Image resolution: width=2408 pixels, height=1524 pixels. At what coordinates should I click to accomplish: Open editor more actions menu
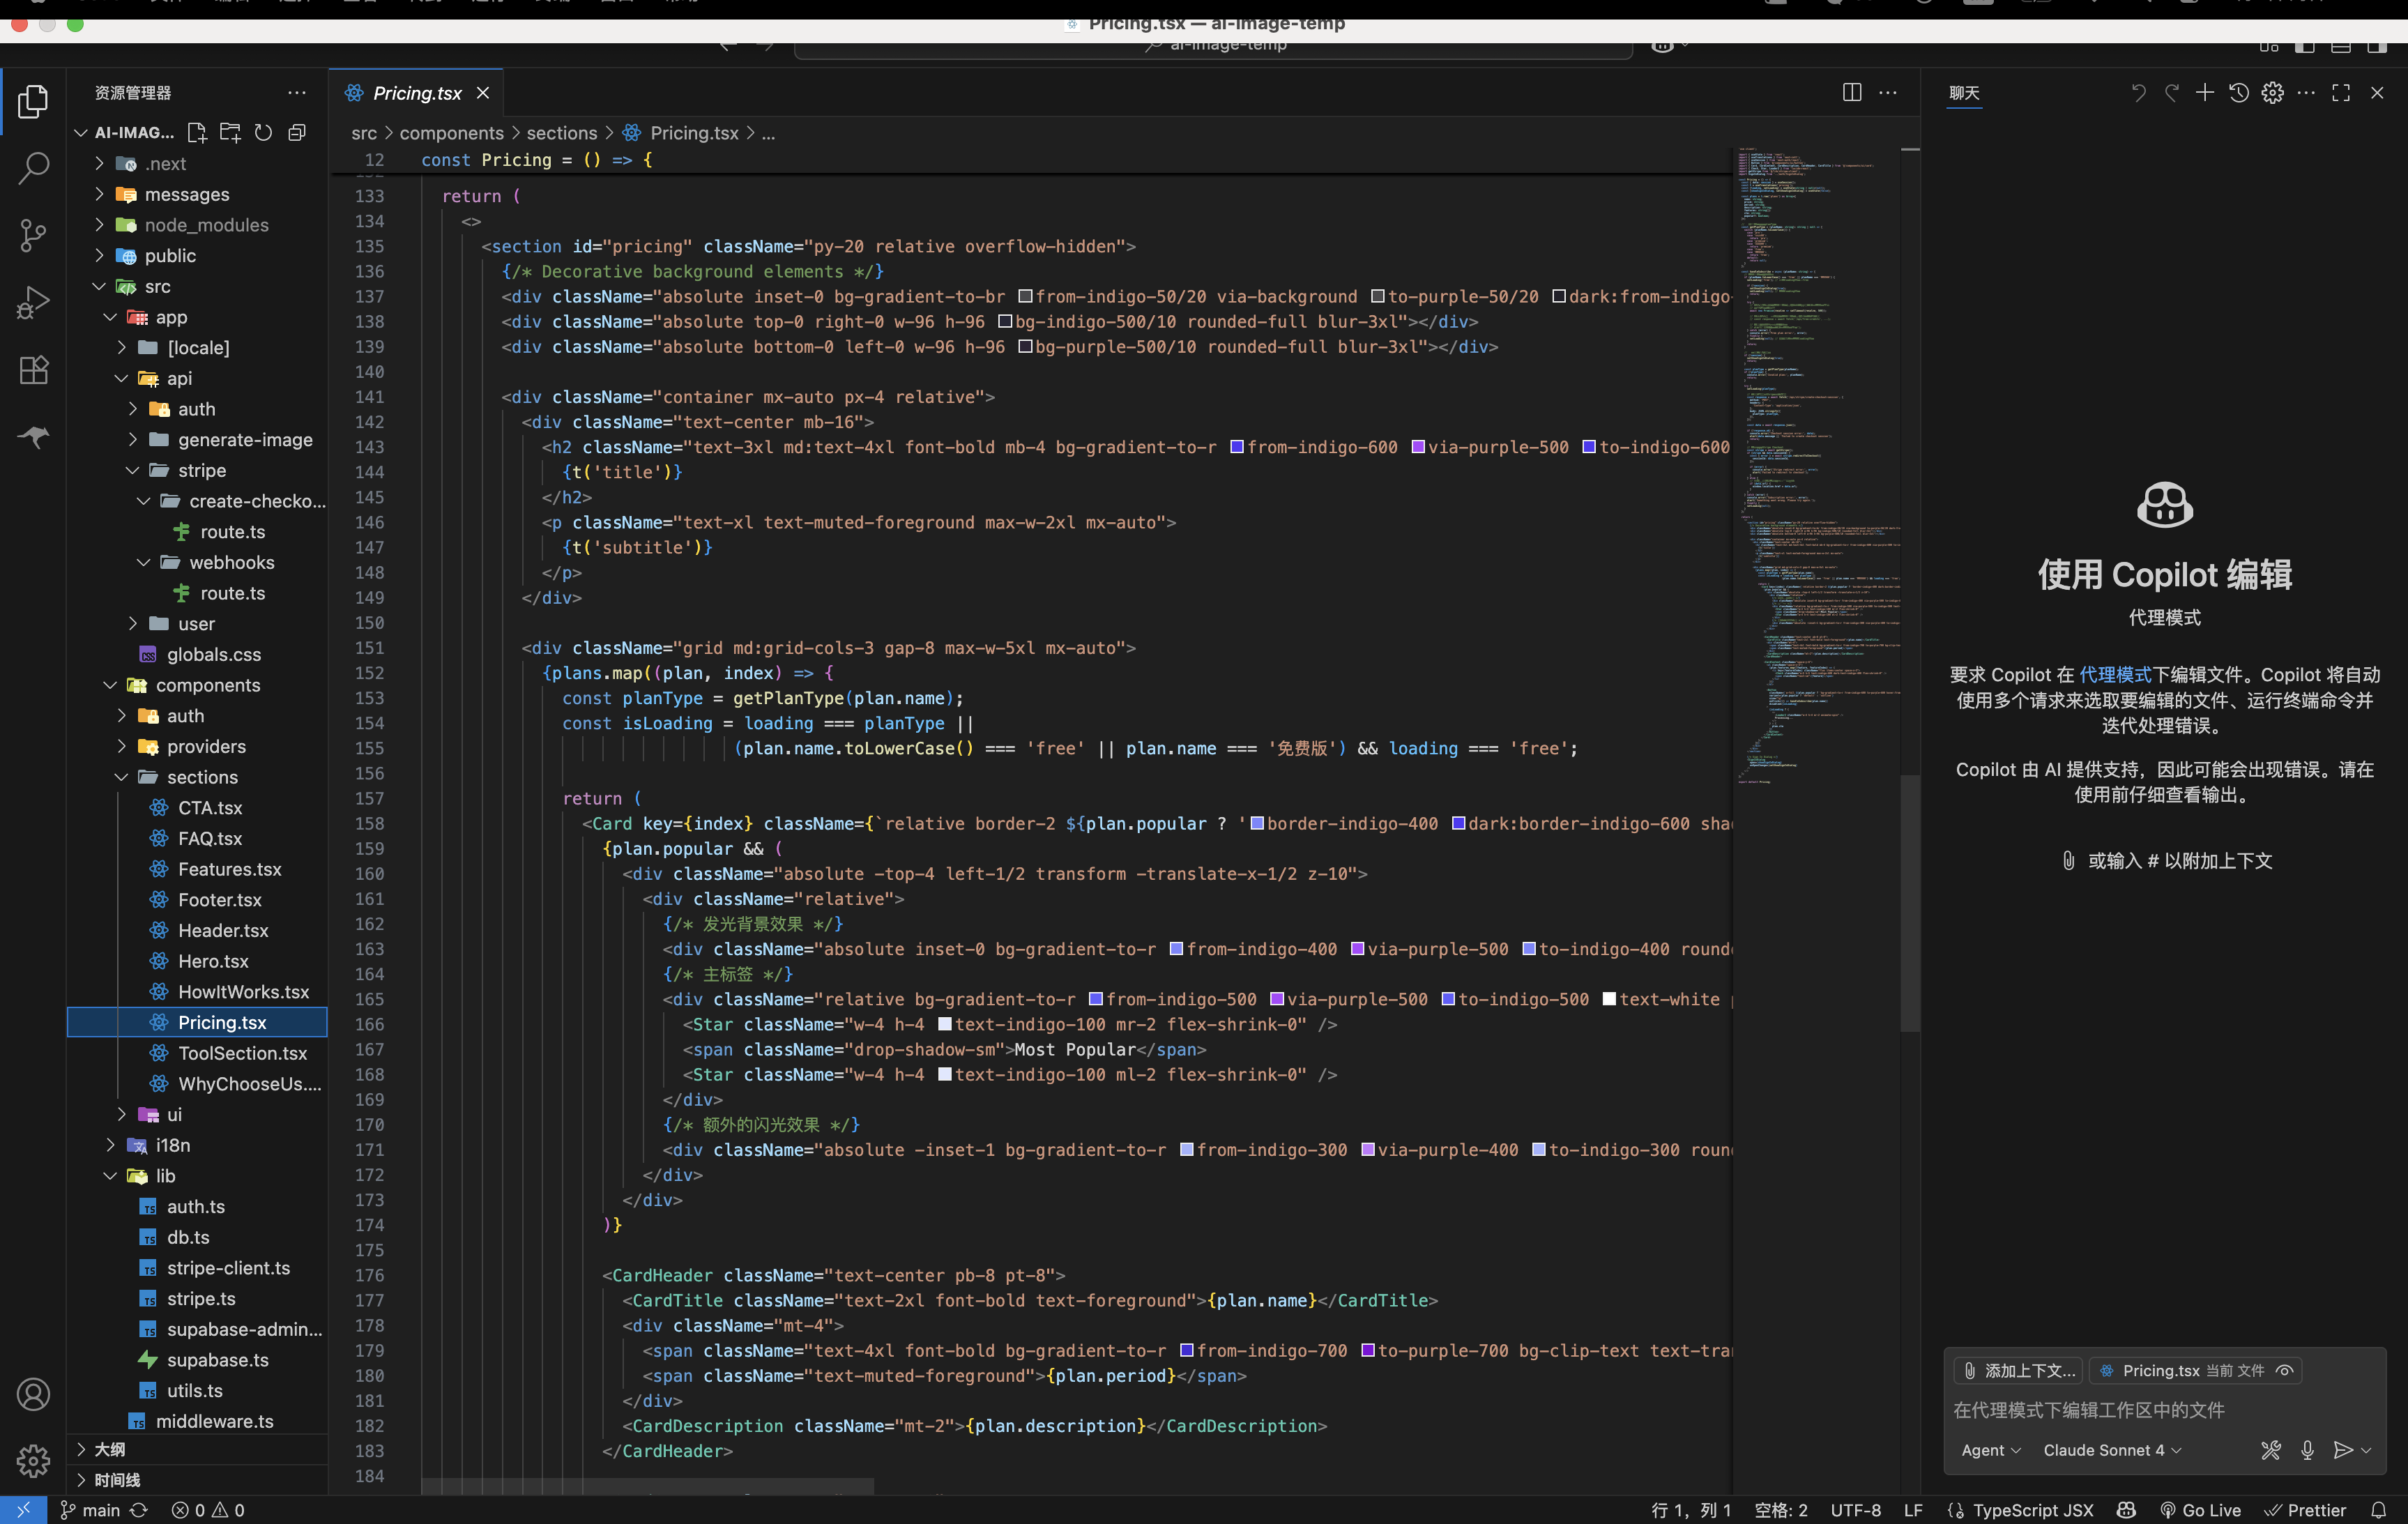[1888, 92]
